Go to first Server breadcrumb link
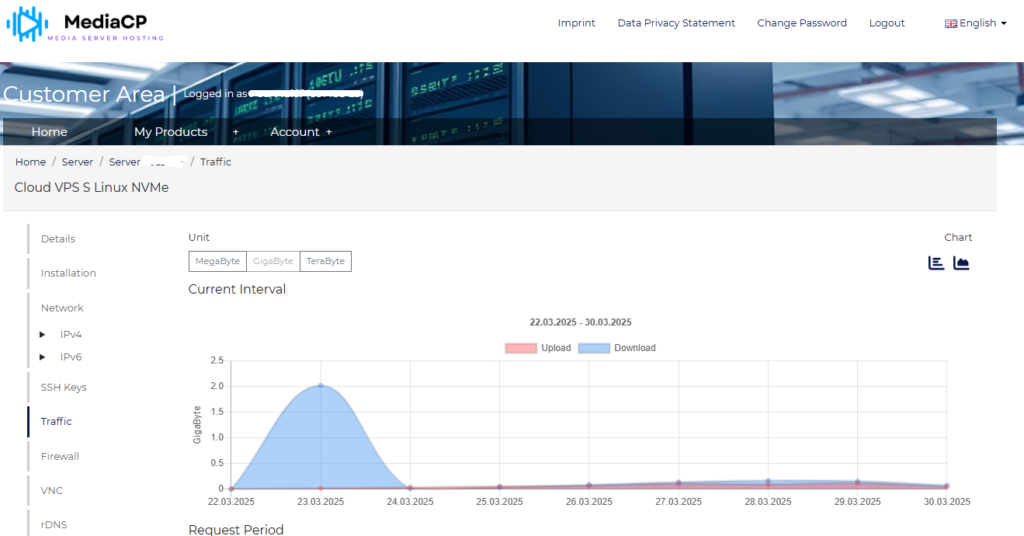 pos(77,162)
